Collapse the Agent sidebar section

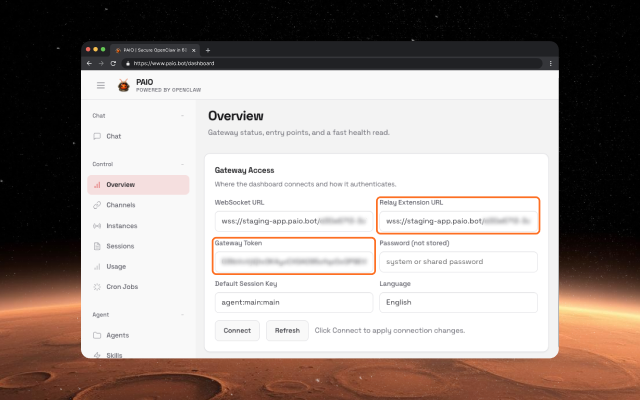tap(182, 314)
